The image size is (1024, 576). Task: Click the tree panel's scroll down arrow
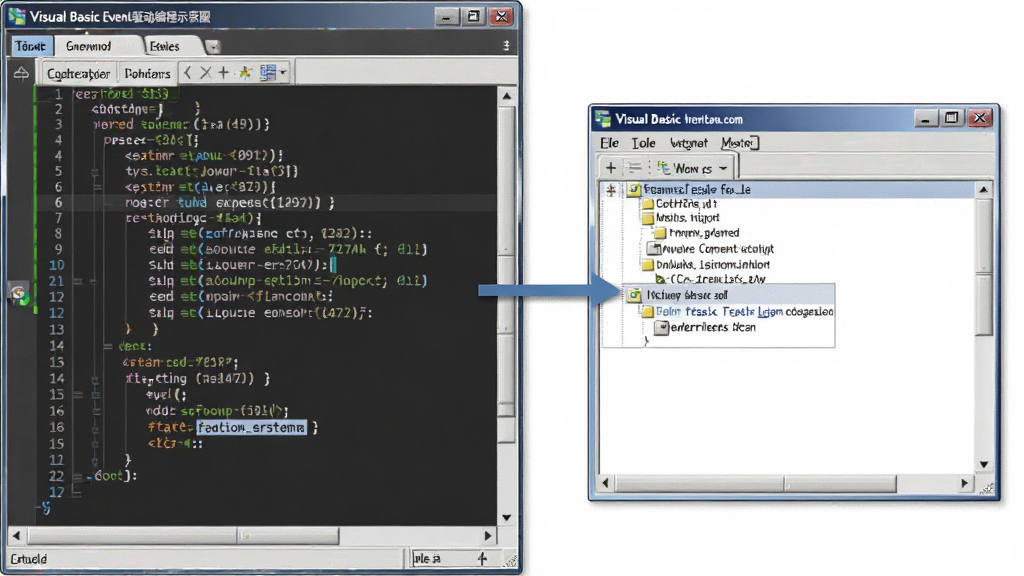click(984, 464)
